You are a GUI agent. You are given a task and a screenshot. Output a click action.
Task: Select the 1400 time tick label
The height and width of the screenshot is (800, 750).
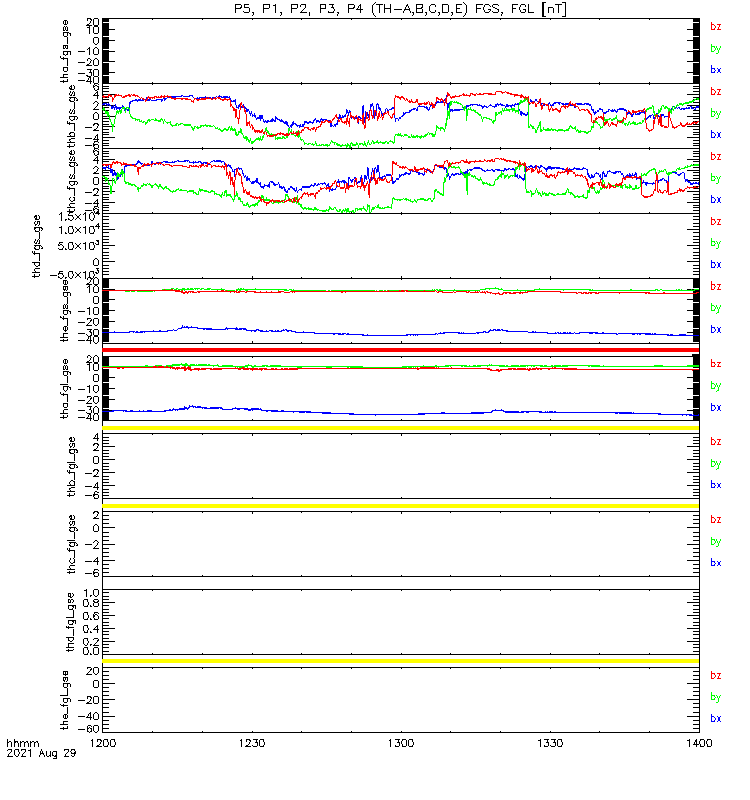[x=699, y=743]
